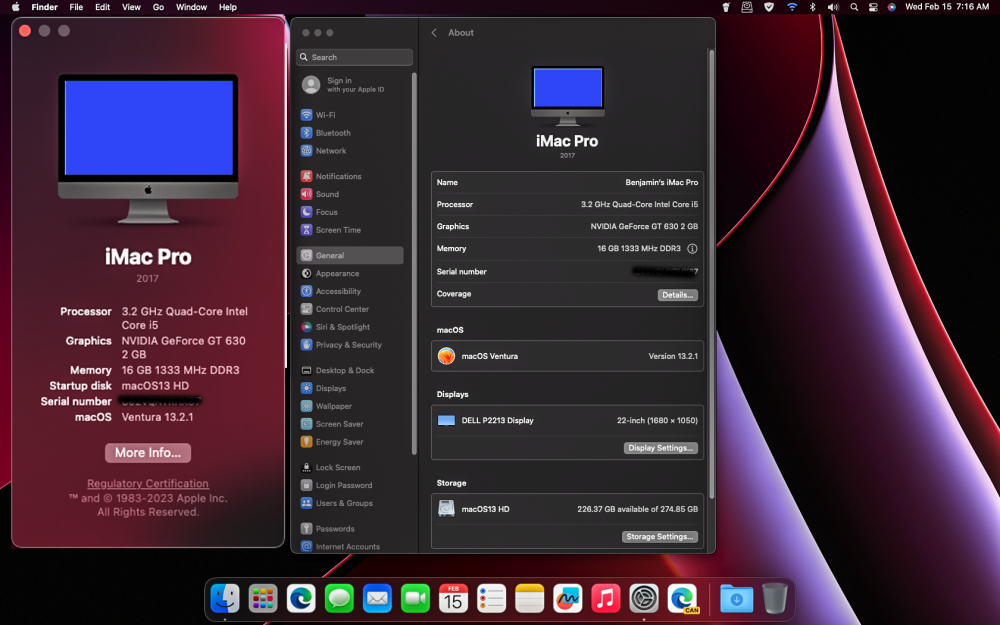Open Messages from the Dock
The width and height of the screenshot is (1000, 625).
[x=339, y=598]
